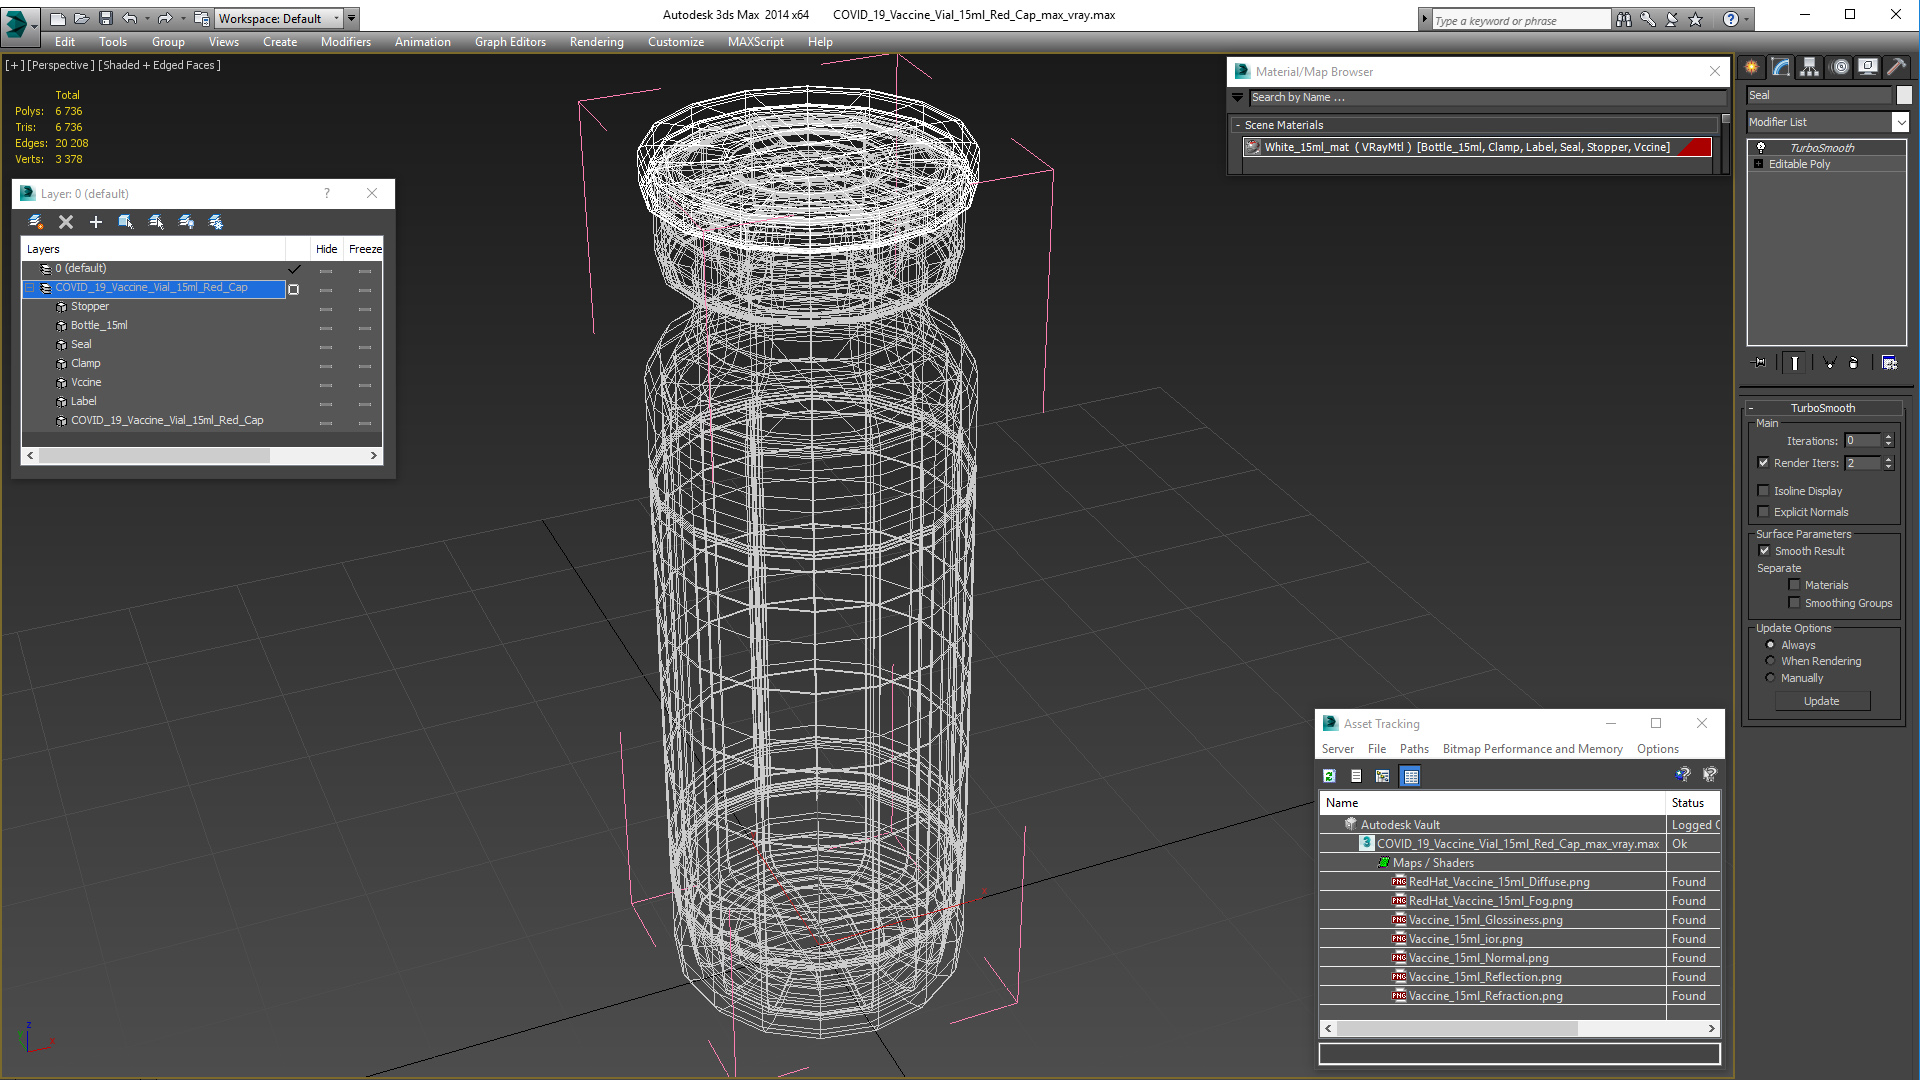Screen dimensions: 1920x1080
Task: Select the When Rendering radio option
Action: click(1771, 661)
